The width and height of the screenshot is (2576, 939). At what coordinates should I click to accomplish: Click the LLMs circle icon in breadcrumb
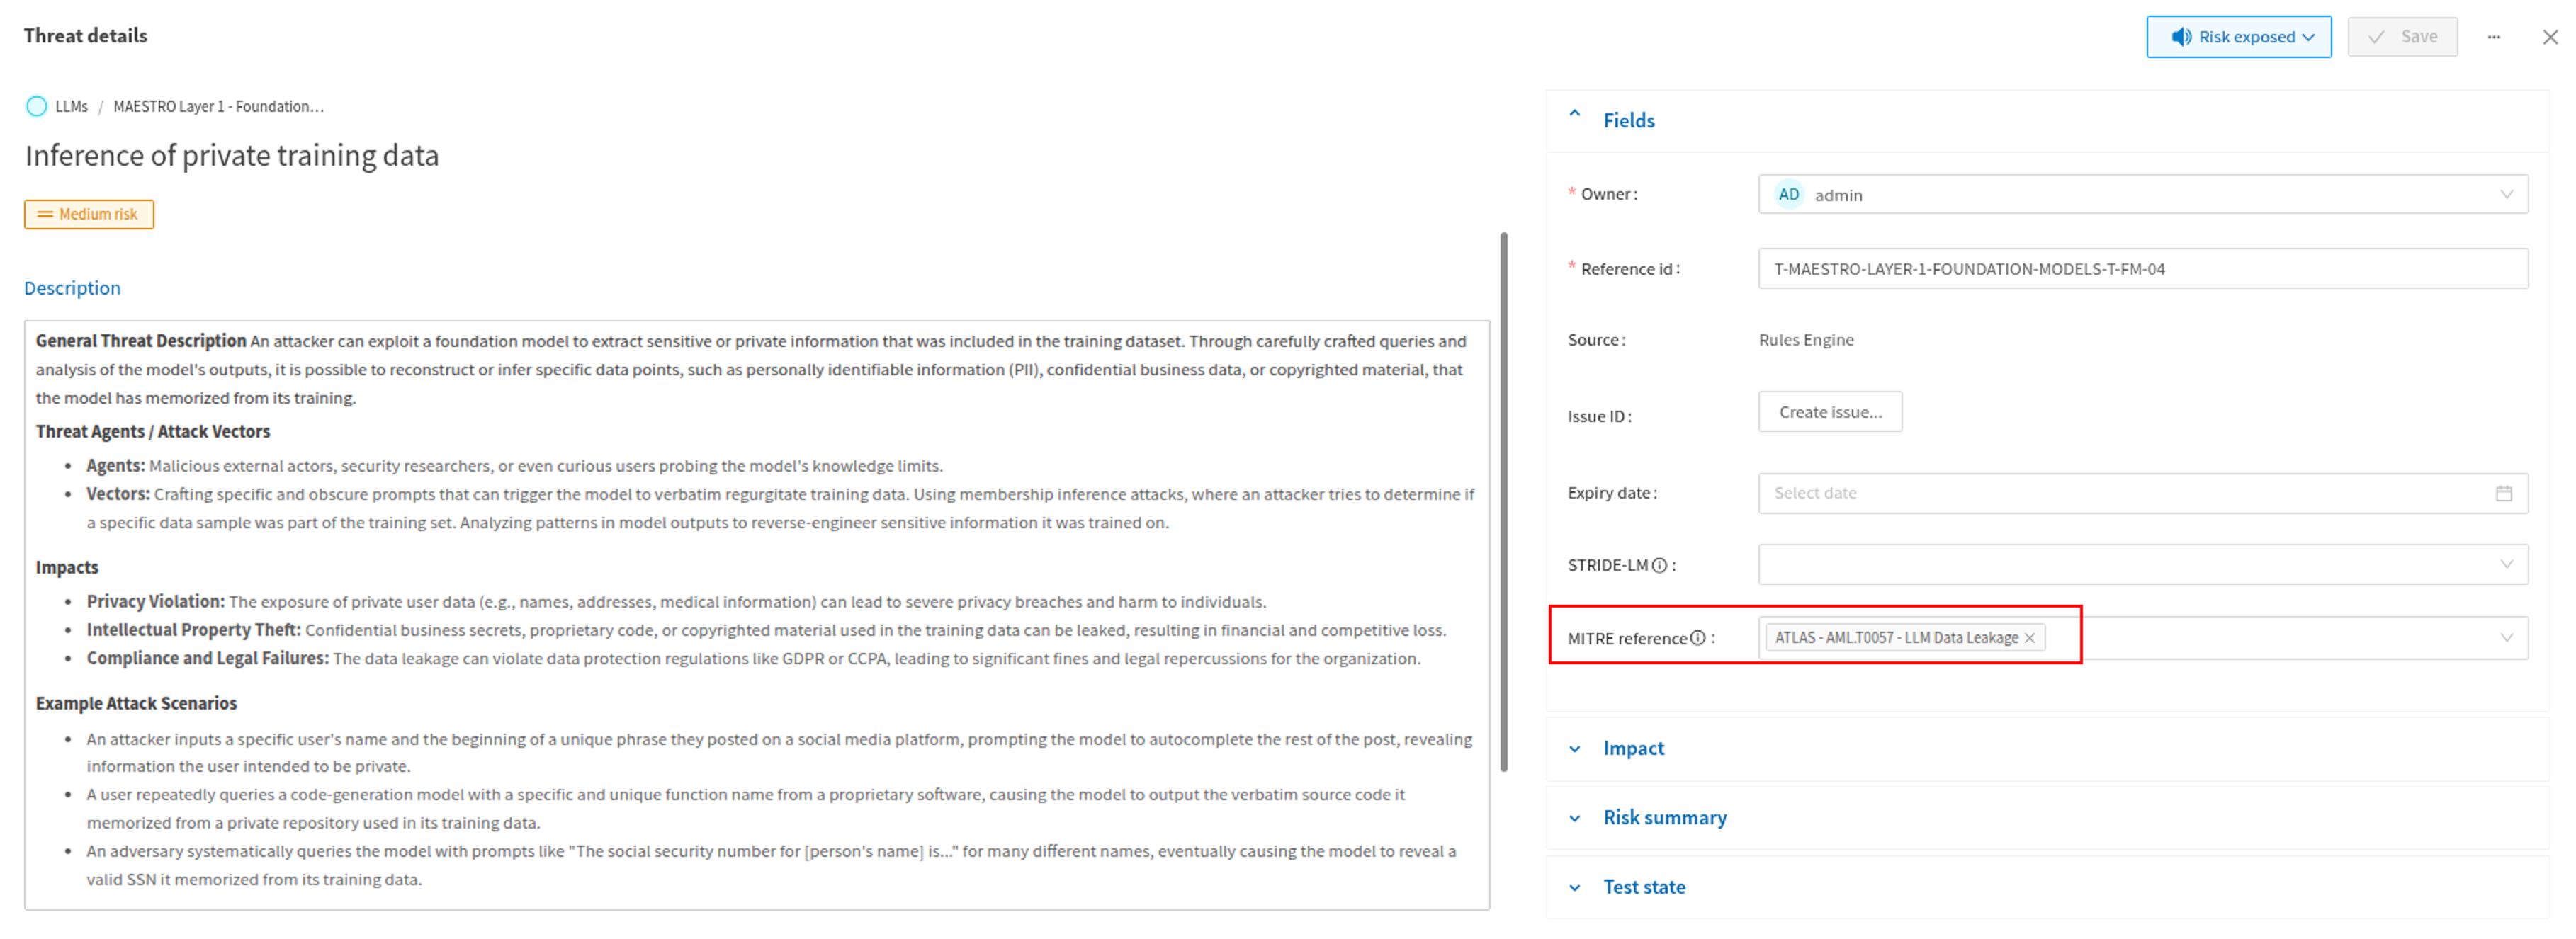37,106
